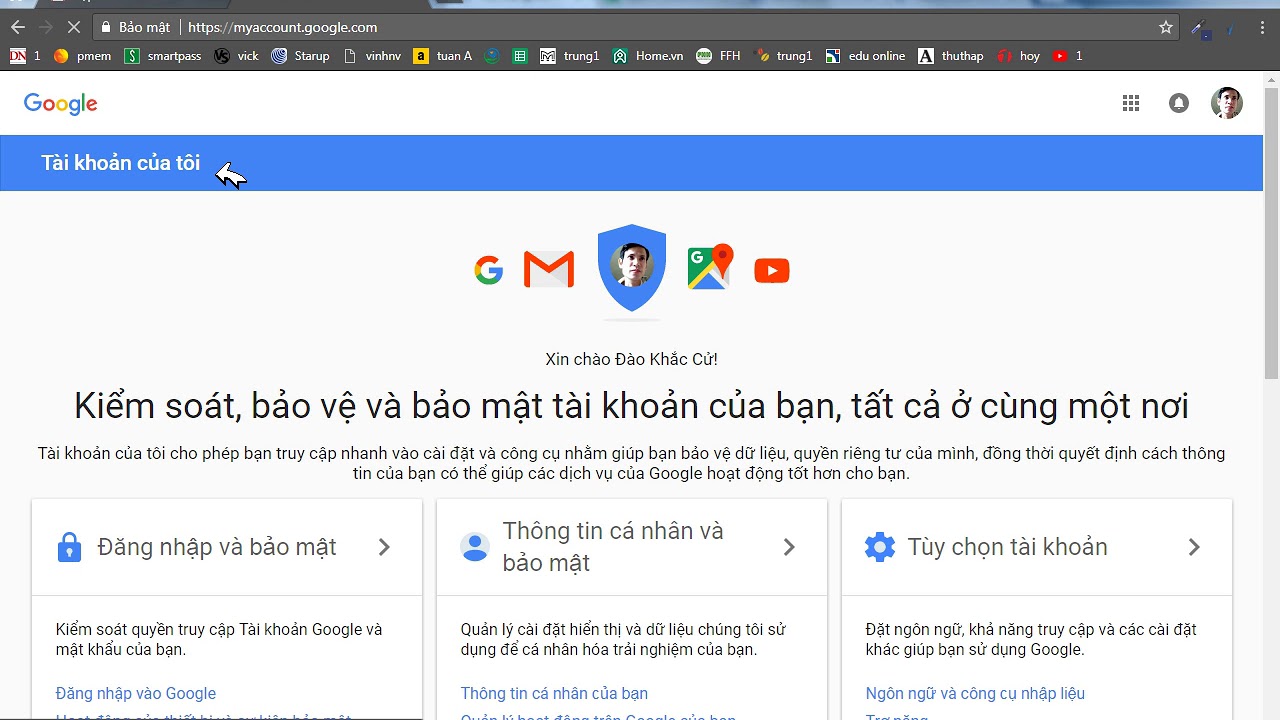The width and height of the screenshot is (1280, 720).
Task: Open the FFH bookmark
Action: [x=719, y=56]
